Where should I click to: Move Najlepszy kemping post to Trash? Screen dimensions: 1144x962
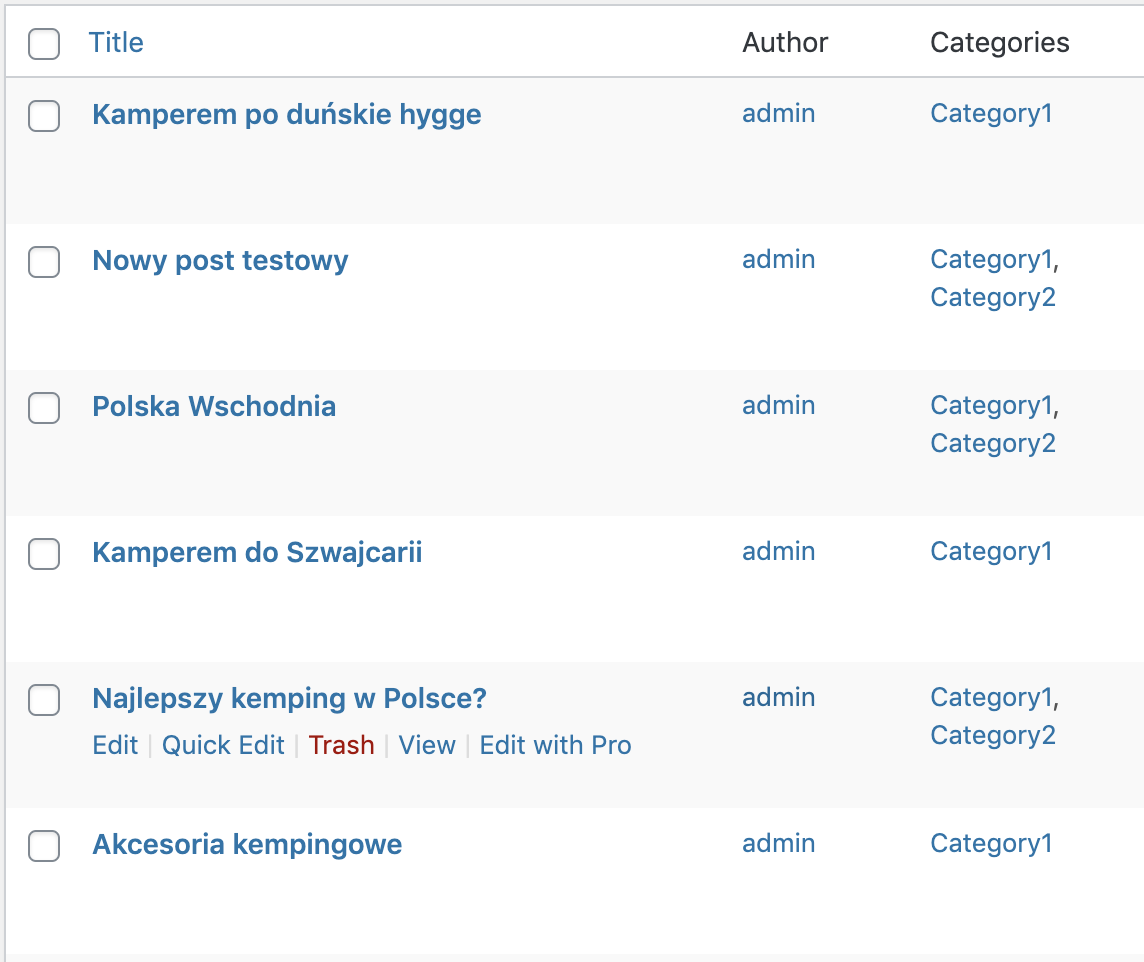[x=341, y=745]
